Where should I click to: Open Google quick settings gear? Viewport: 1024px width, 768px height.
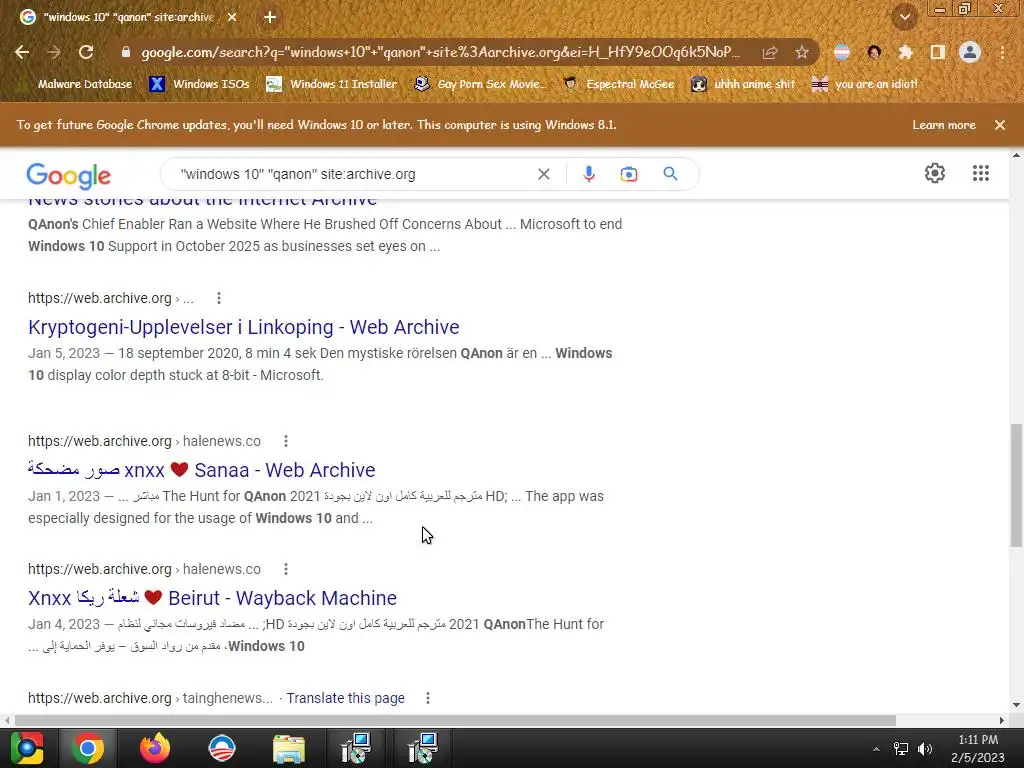tap(935, 173)
